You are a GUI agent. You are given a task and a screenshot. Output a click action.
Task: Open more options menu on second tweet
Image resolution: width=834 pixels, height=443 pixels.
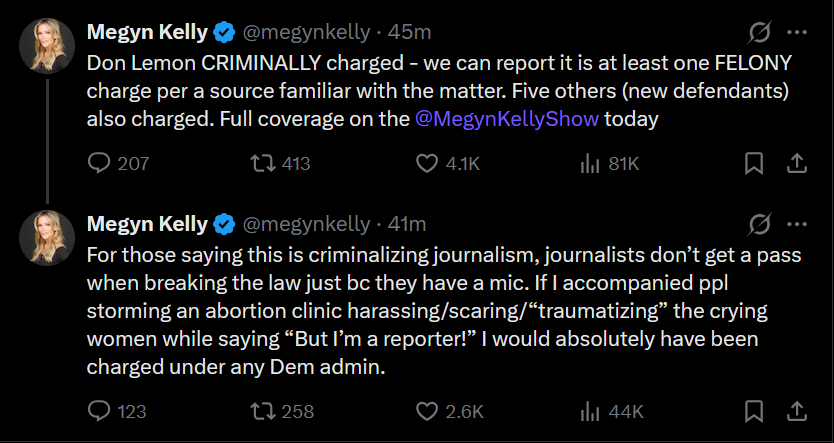click(x=797, y=223)
